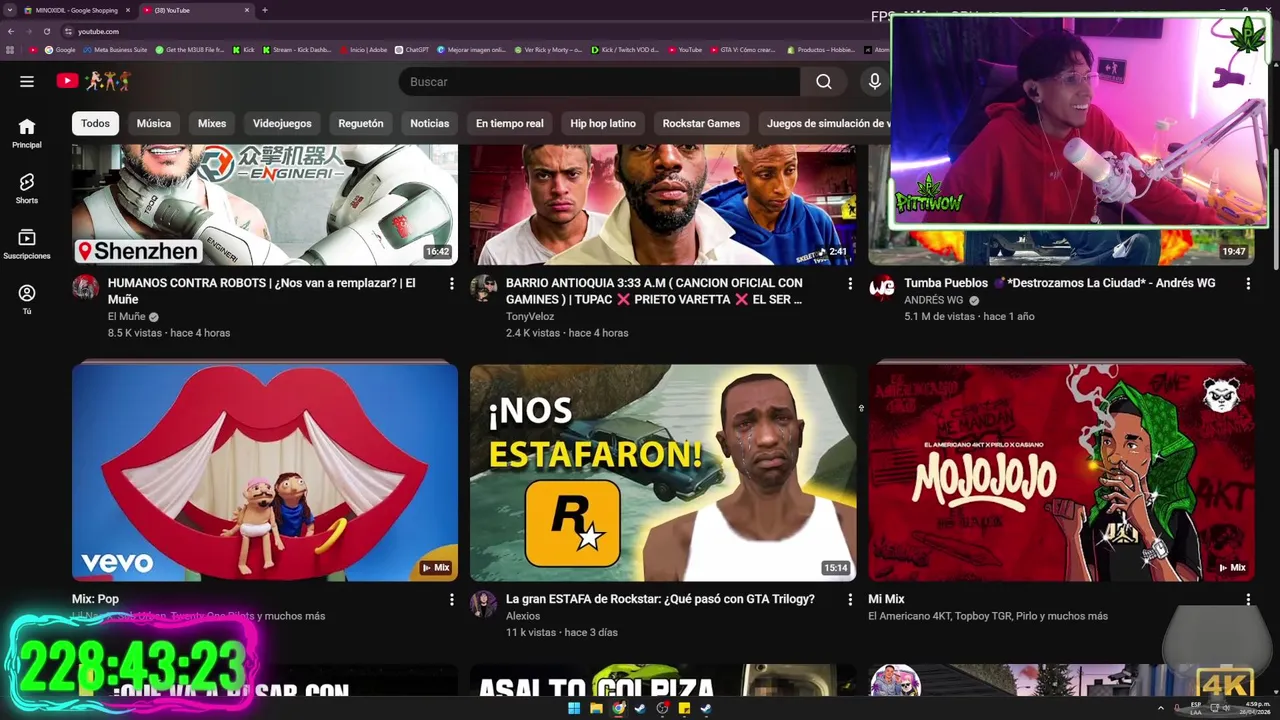Screen dimensions: 1280x720
Task: Open options menu for Mix: Pop
Action: pos(452,600)
